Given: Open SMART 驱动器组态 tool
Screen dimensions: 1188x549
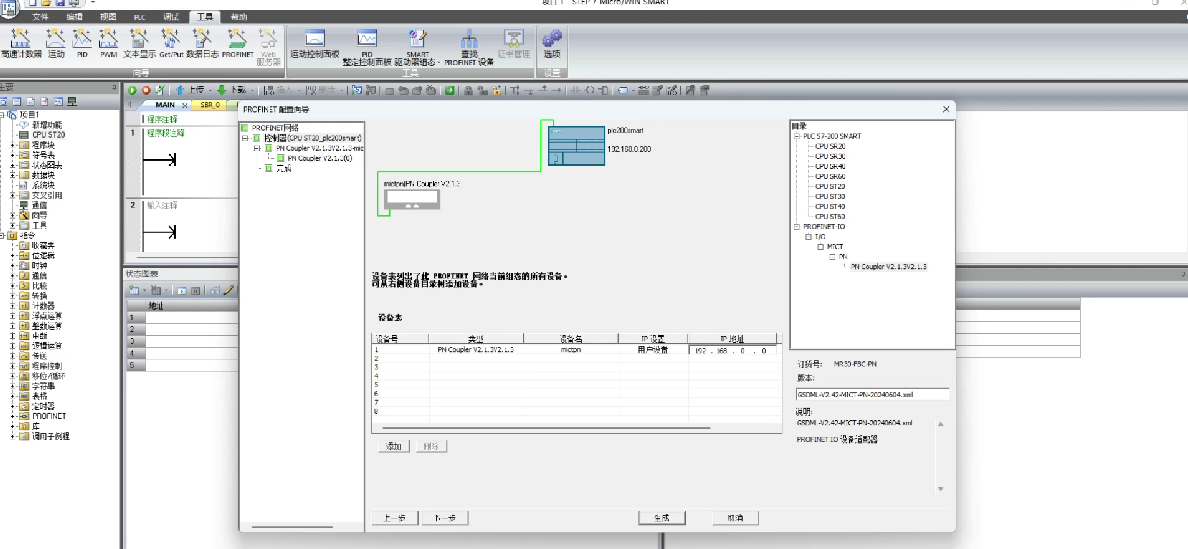Looking at the screenshot, I should pyautogui.click(x=417, y=48).
